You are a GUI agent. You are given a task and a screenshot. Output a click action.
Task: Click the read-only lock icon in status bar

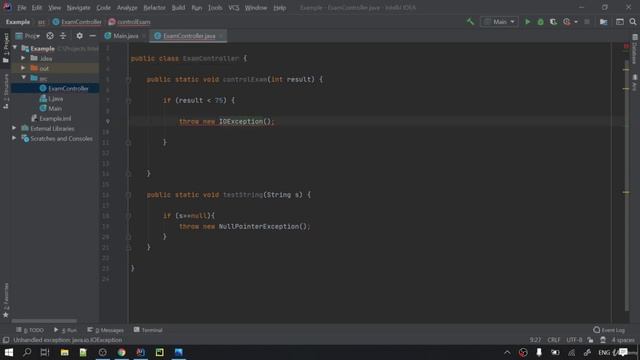[x=590, y=340]
